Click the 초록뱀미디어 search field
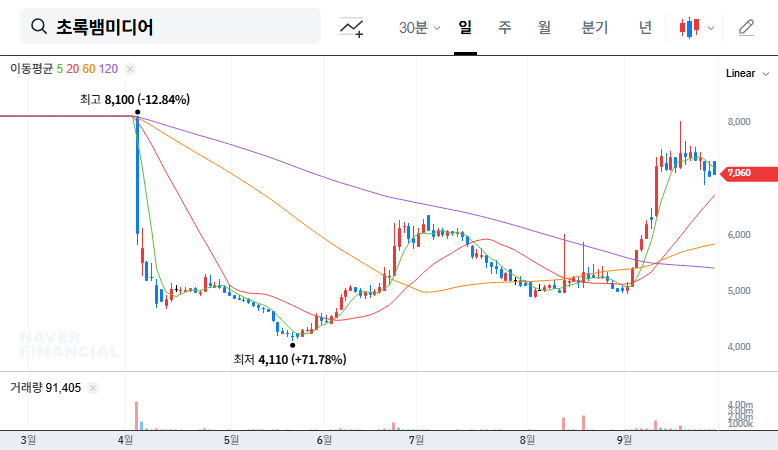Screen dimensions: 778x450 pos(170,26)
